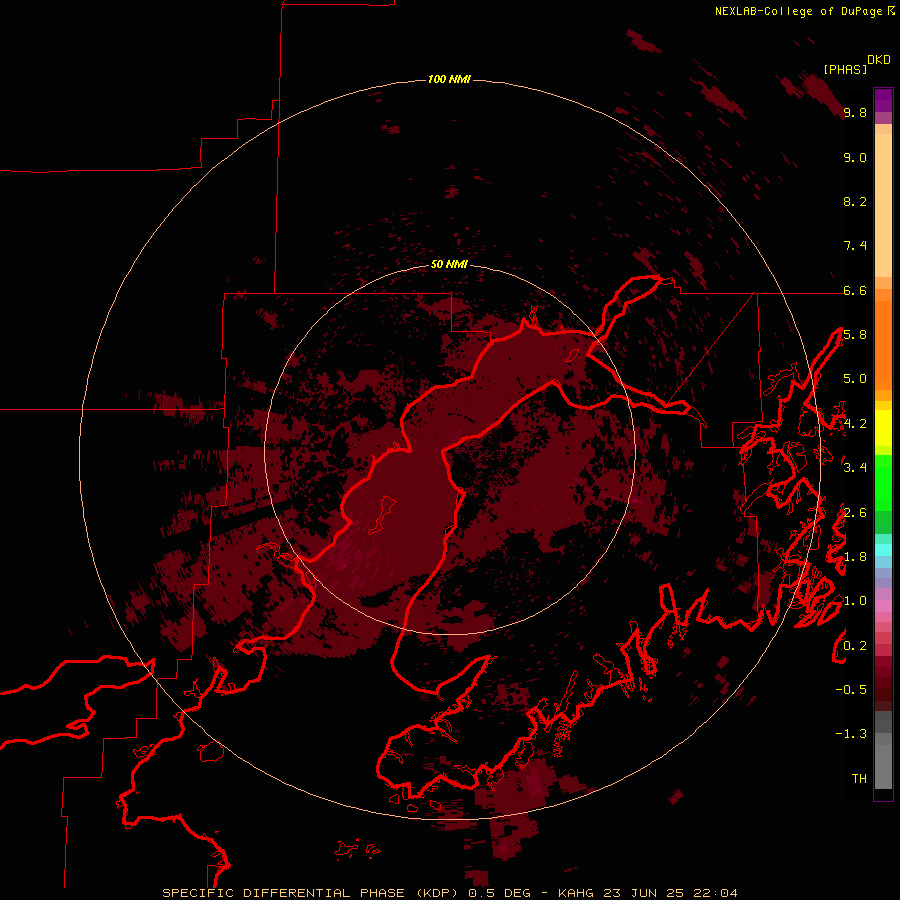Viewport: 900px width, 900px height.
Task: Click the Specific Differential Phase caption at bottom
Action: coord(449,893)
